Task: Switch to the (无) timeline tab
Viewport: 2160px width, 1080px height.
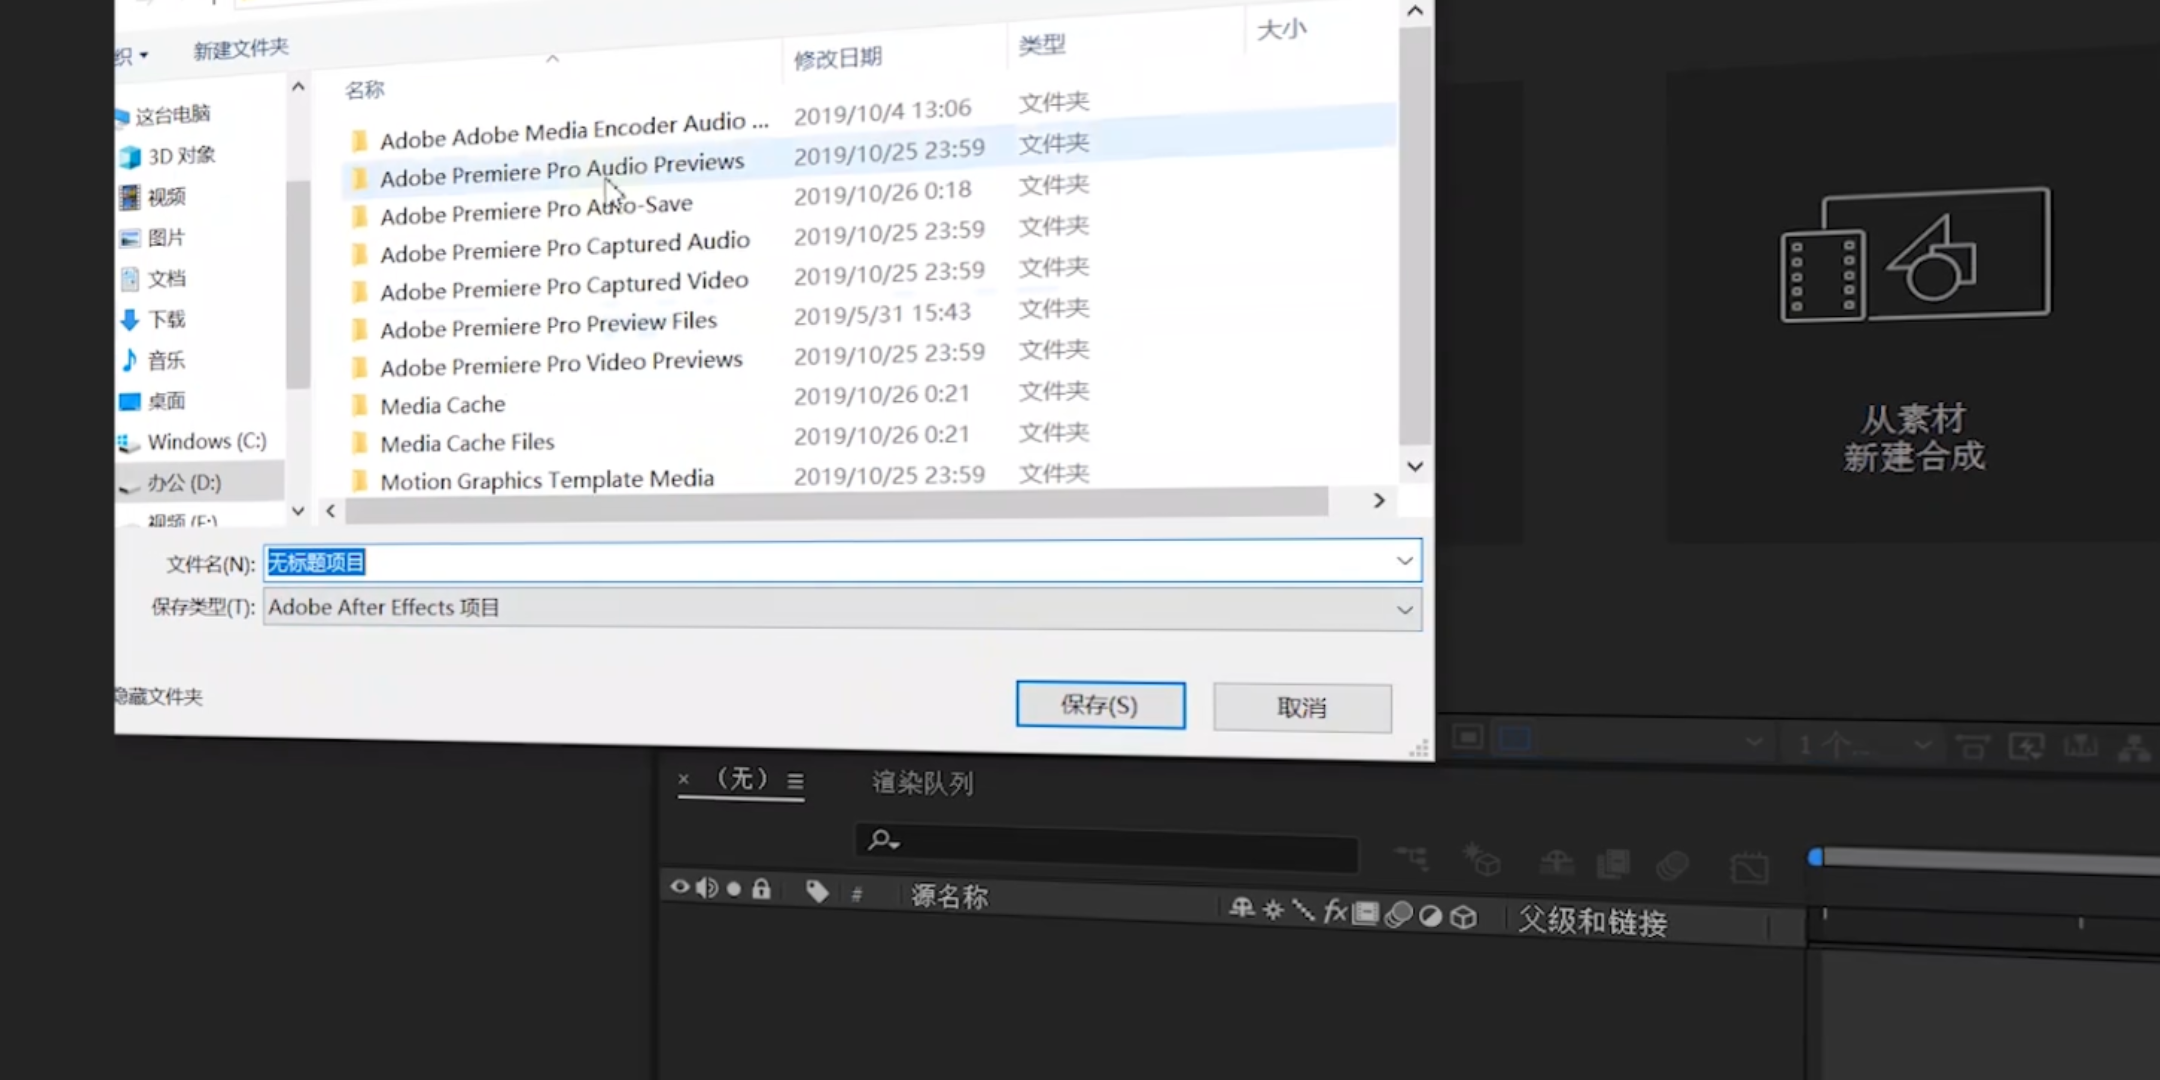Action: 742,778
